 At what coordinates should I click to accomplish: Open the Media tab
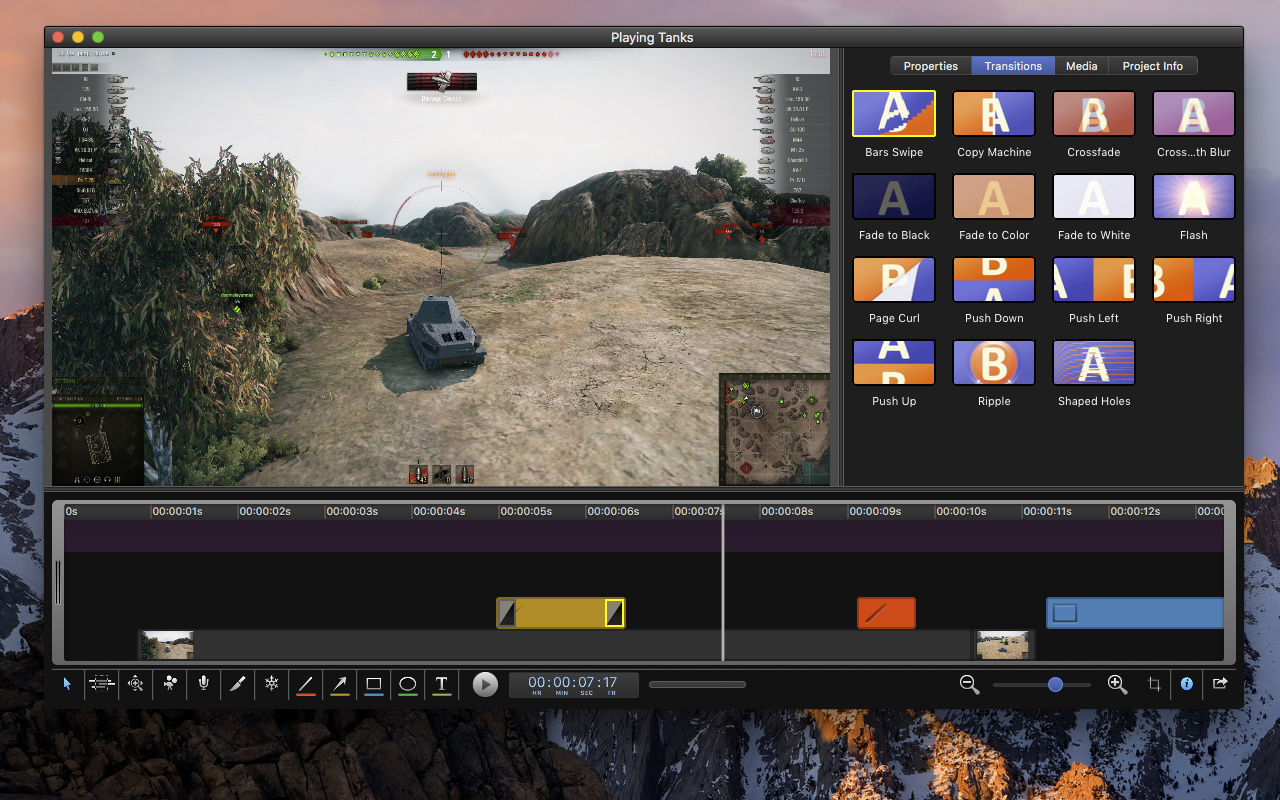tap(1081, 66)
